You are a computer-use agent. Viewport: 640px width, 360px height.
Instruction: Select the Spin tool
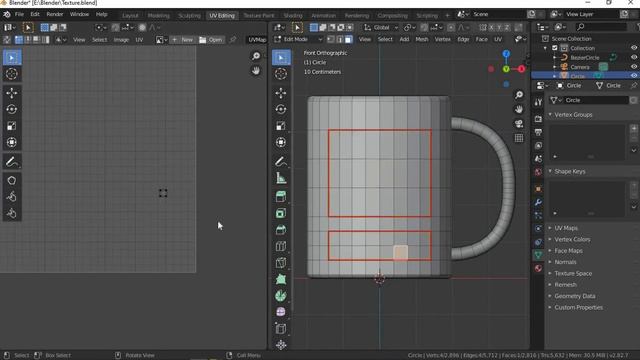tap(281, 296)
